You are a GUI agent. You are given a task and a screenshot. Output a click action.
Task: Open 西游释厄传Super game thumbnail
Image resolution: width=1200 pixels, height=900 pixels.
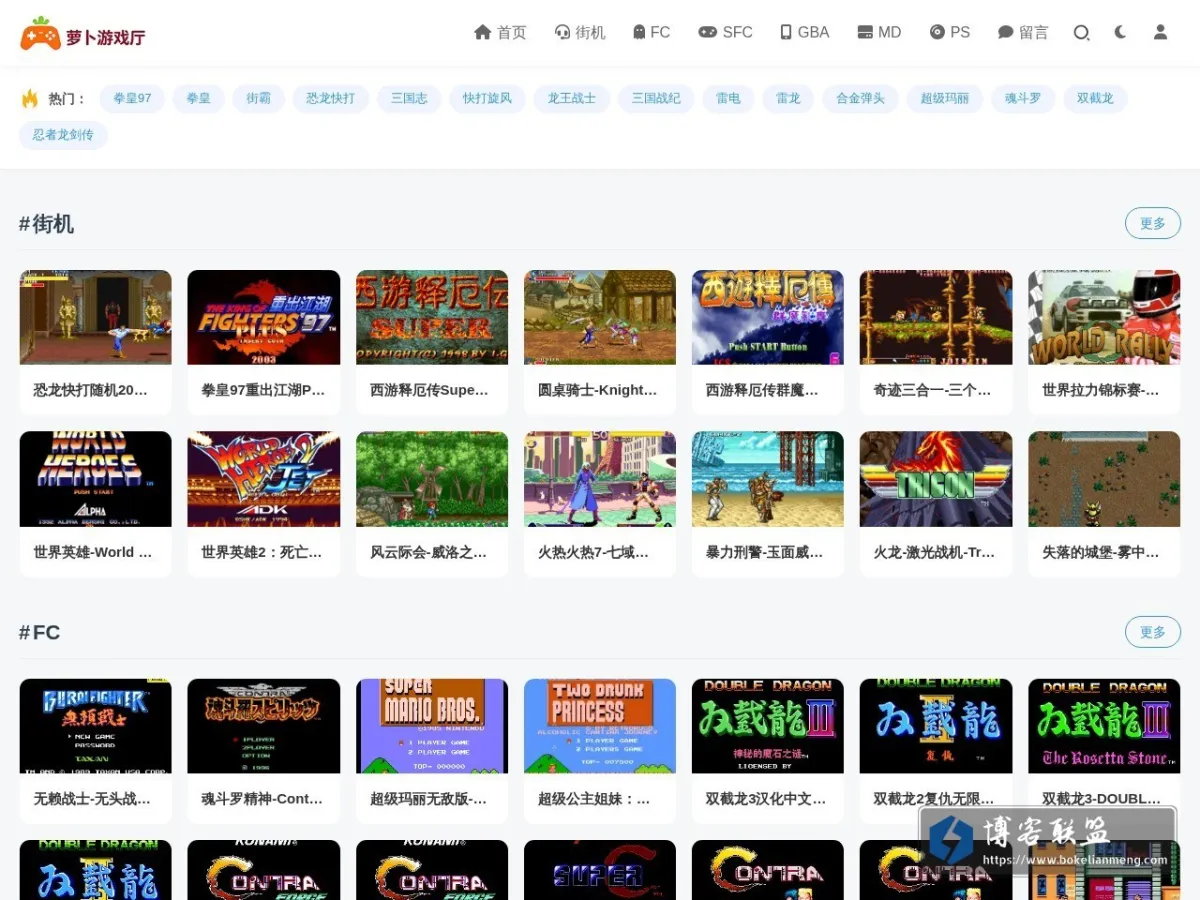pyautogui.click(x=432, y=317)
